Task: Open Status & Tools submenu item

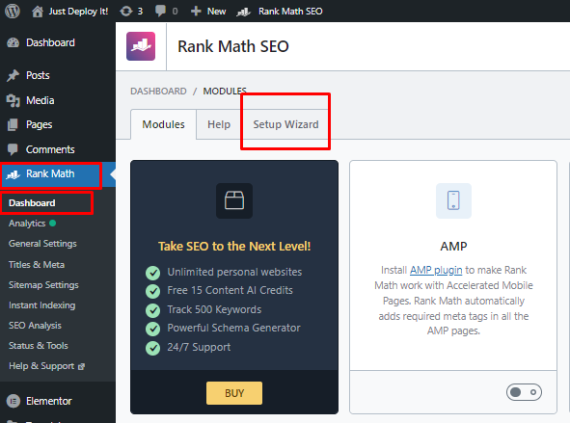Action: pos(38,346)
